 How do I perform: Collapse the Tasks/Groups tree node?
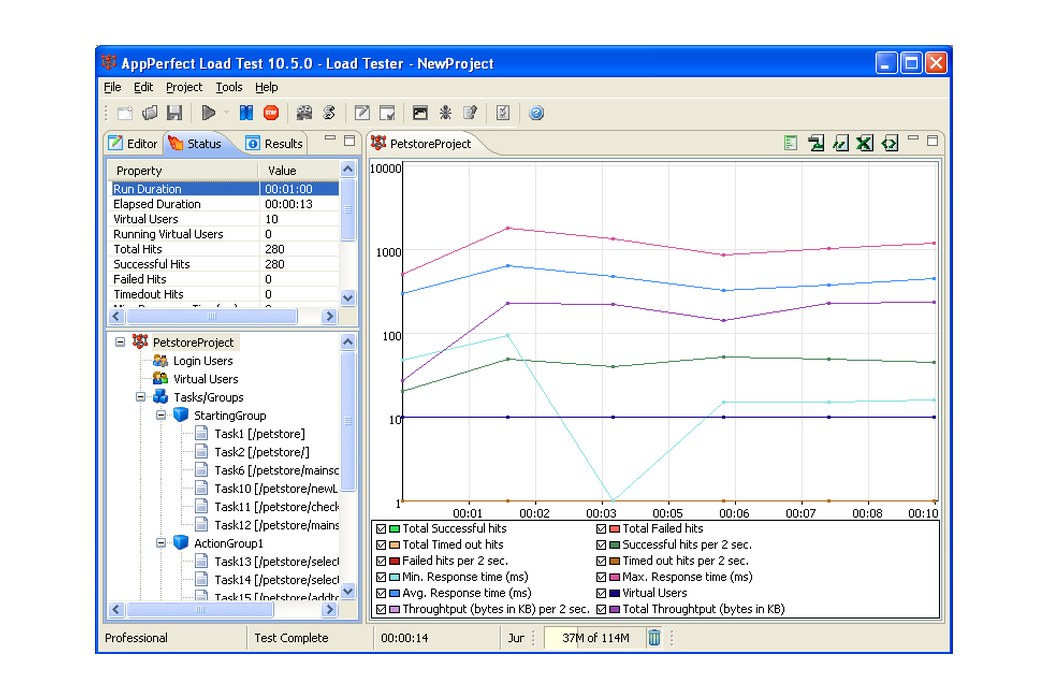point(141,397)
